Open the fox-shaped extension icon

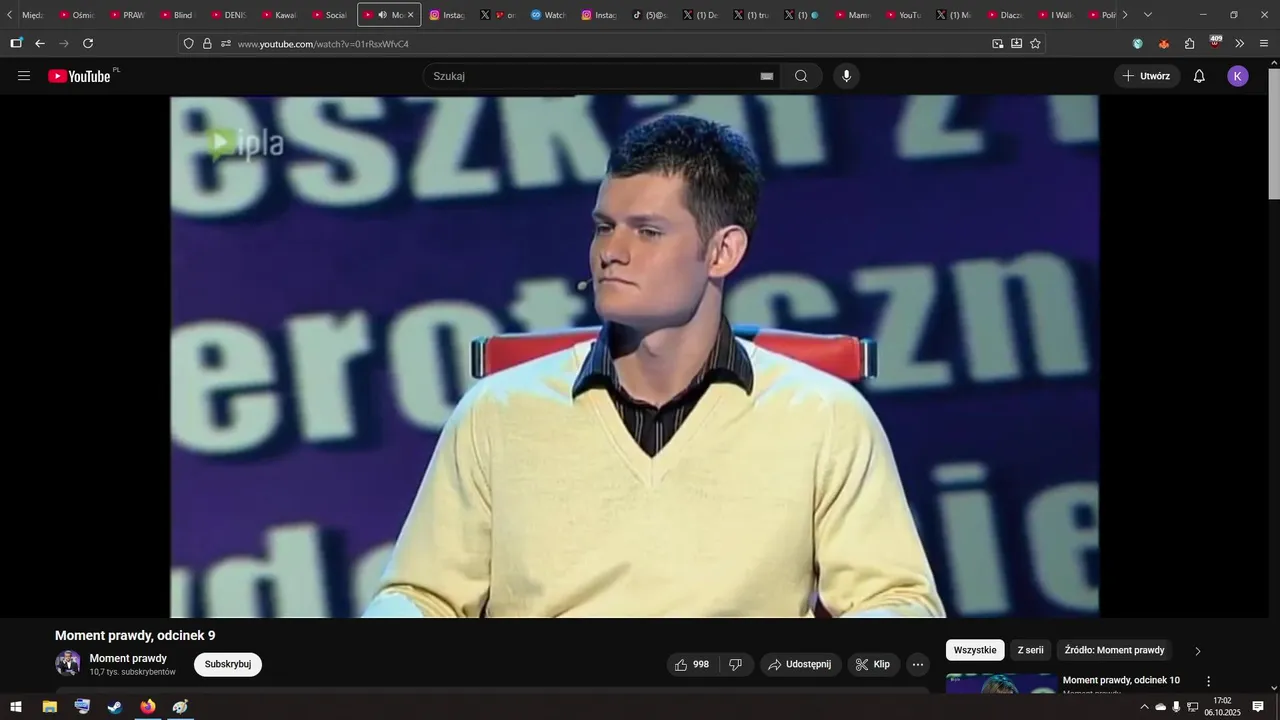[1163, 43]
